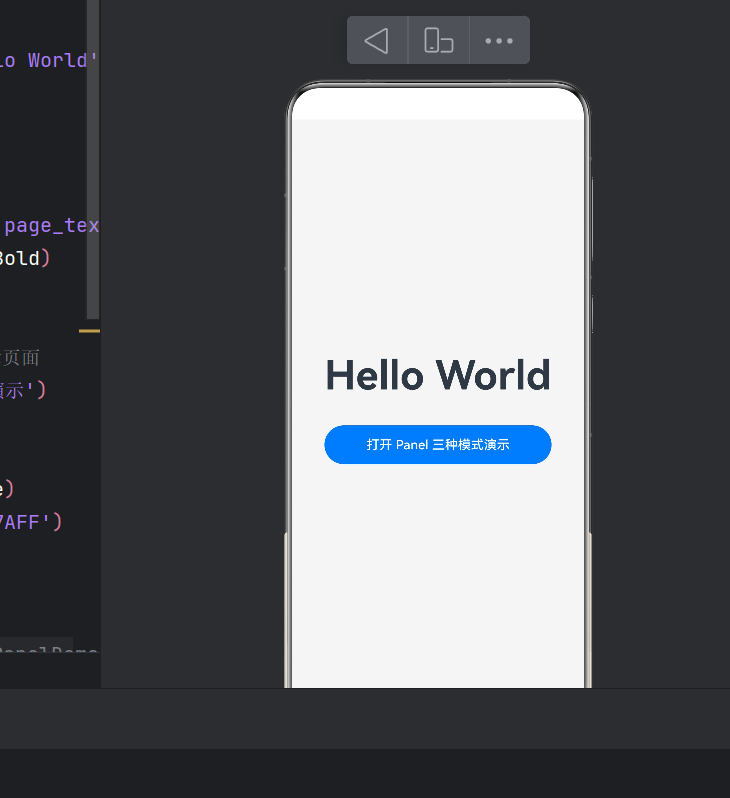Image resolution: width=730 pixels, height=798 pixels.
Task: Click the '示' string text in code
Action: (x=13, y=391)
